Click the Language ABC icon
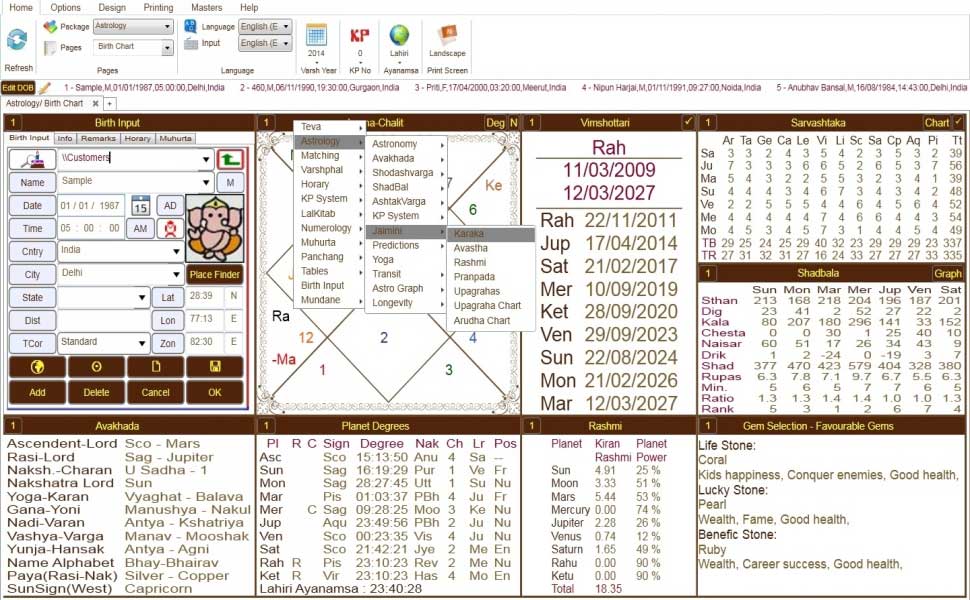The image size is (970, 600). point(191,26)
